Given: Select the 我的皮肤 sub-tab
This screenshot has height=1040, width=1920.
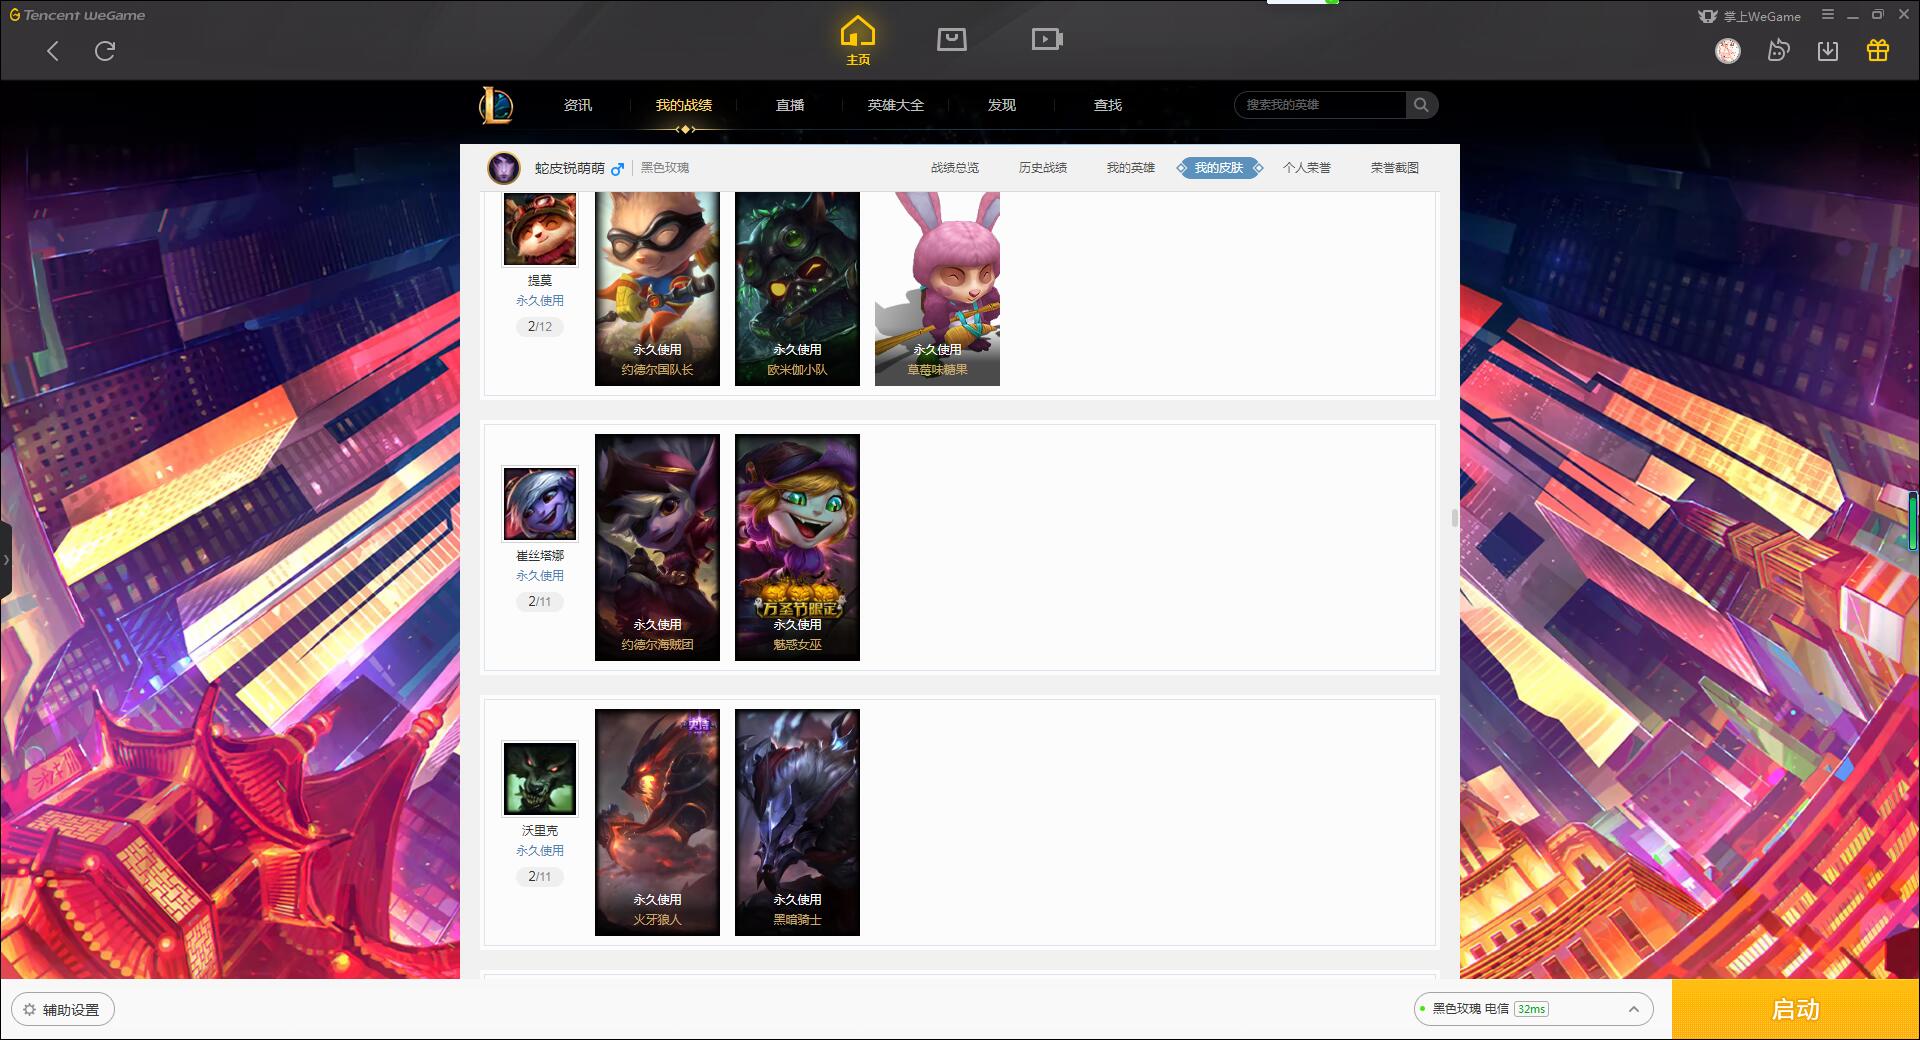Looking at the screenshot, I should pyautogui.click(x=1219, y=168).
